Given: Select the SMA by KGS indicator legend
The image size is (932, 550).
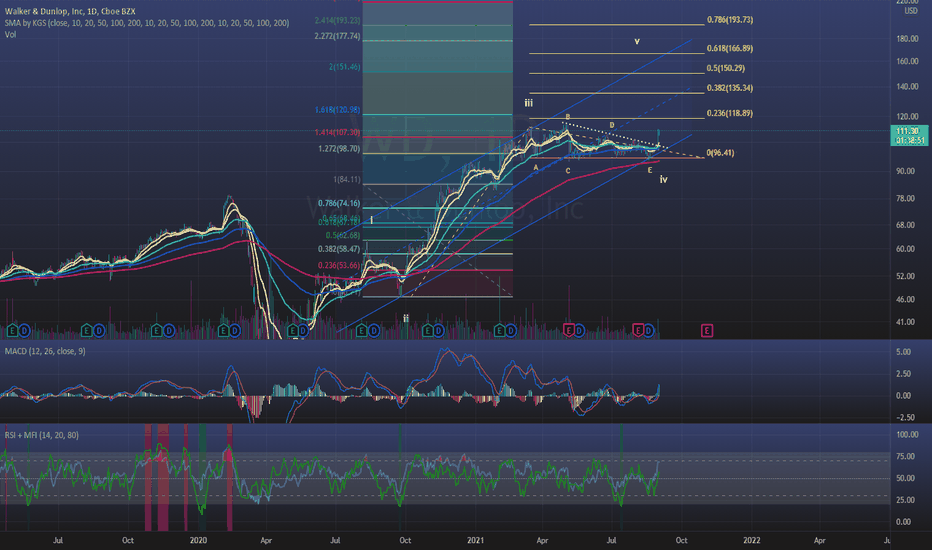Looking at the screenshot, I should pyautogui.click(x=147, y=23).
